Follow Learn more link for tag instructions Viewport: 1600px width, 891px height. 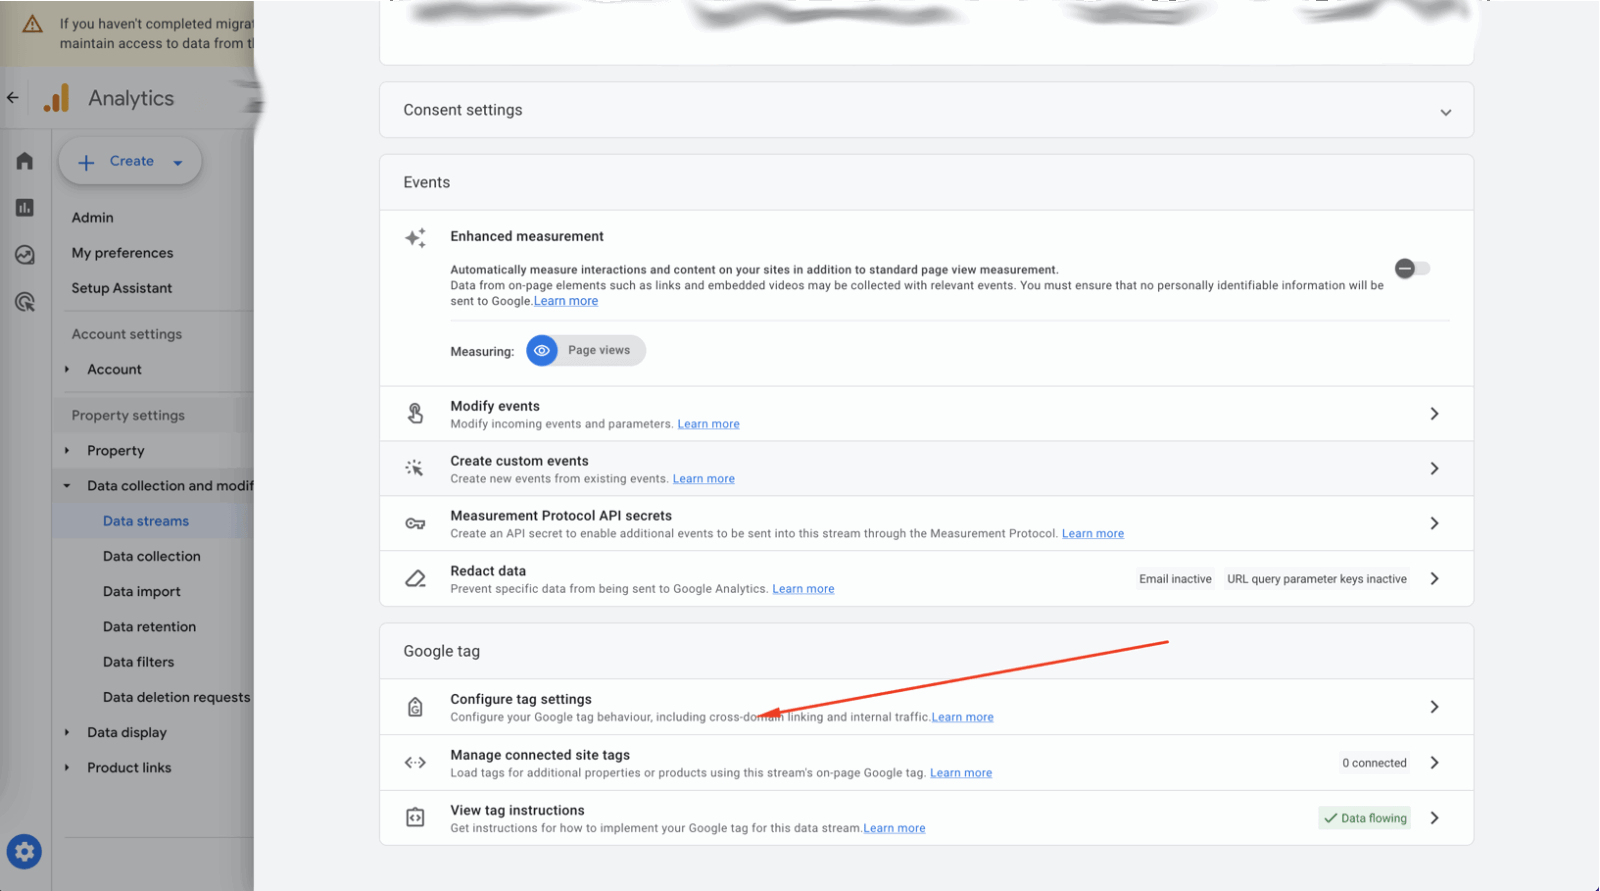(895, 828)
